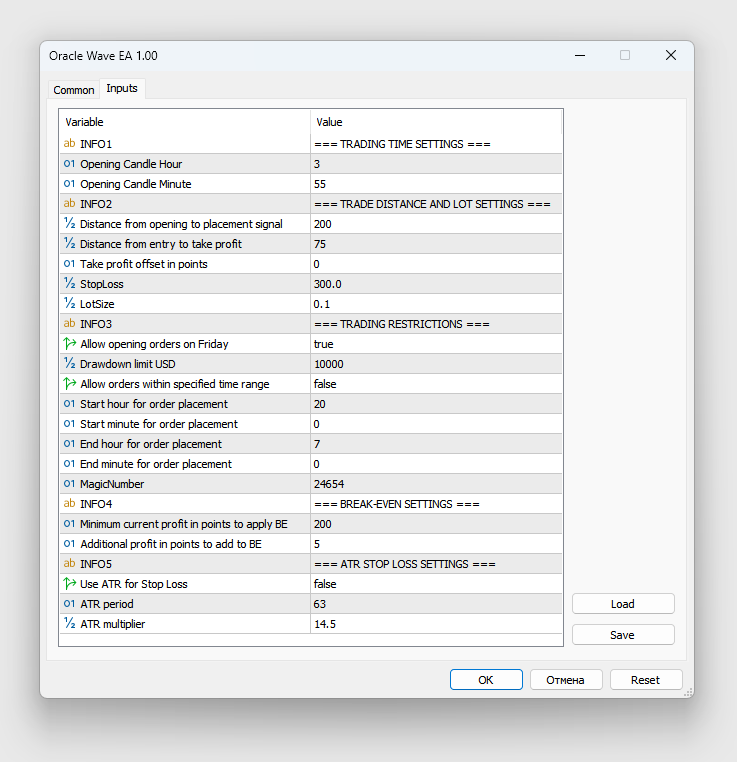
Task: Click the ATR period value cell
Action: click(x=436, y=604)
